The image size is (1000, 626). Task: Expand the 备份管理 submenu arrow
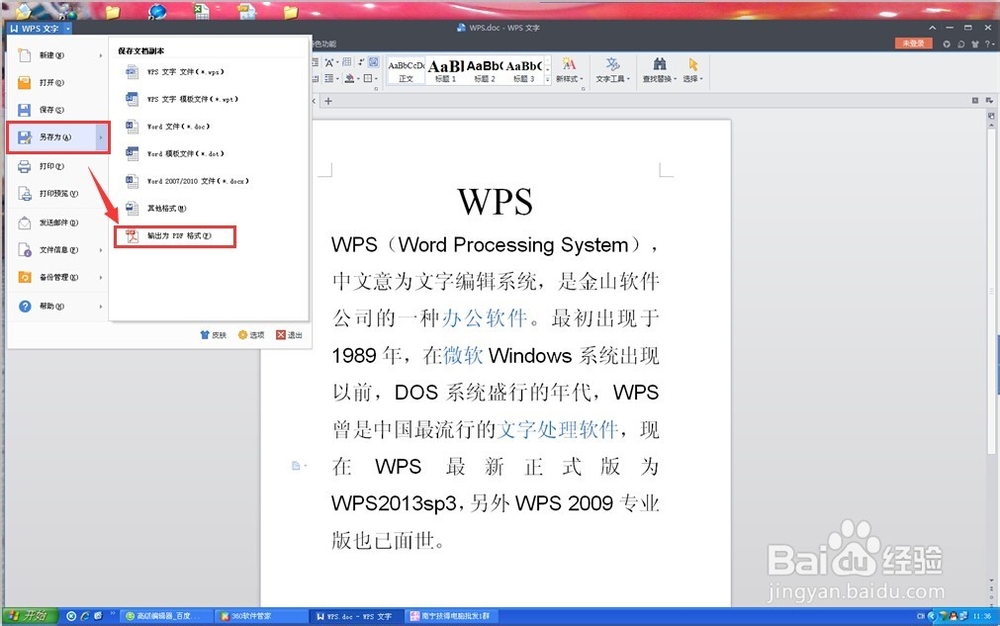pyautogui.click(x=101, y=278)
